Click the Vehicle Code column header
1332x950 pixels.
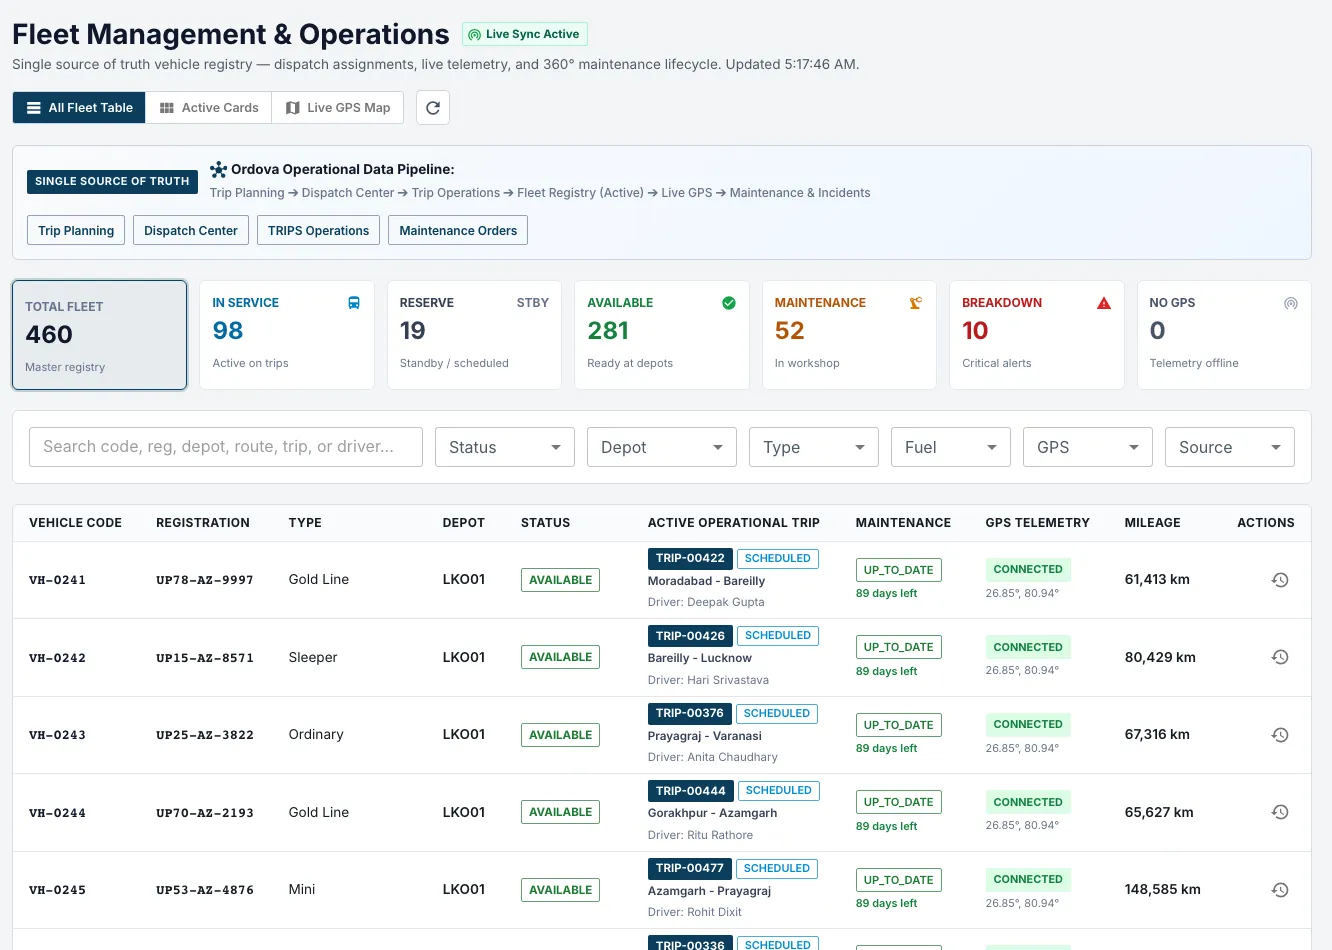pos(75,523)
